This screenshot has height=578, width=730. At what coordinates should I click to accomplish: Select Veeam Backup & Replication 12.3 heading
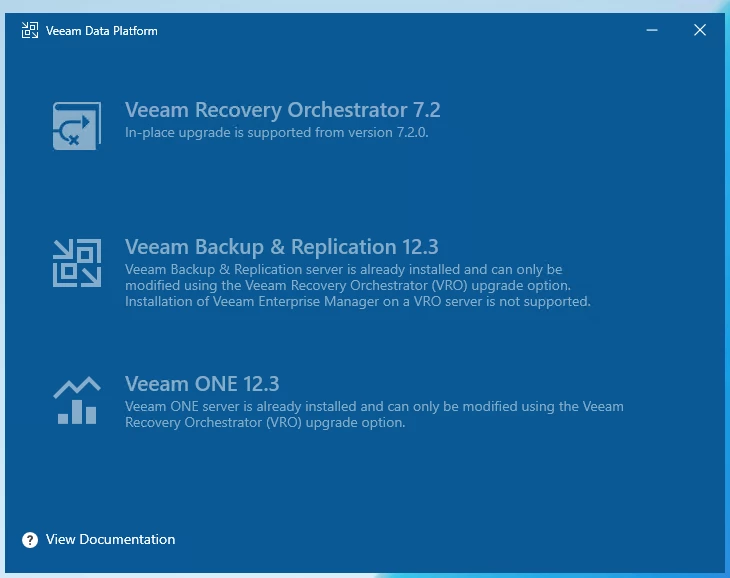click(x=282, y=247)
